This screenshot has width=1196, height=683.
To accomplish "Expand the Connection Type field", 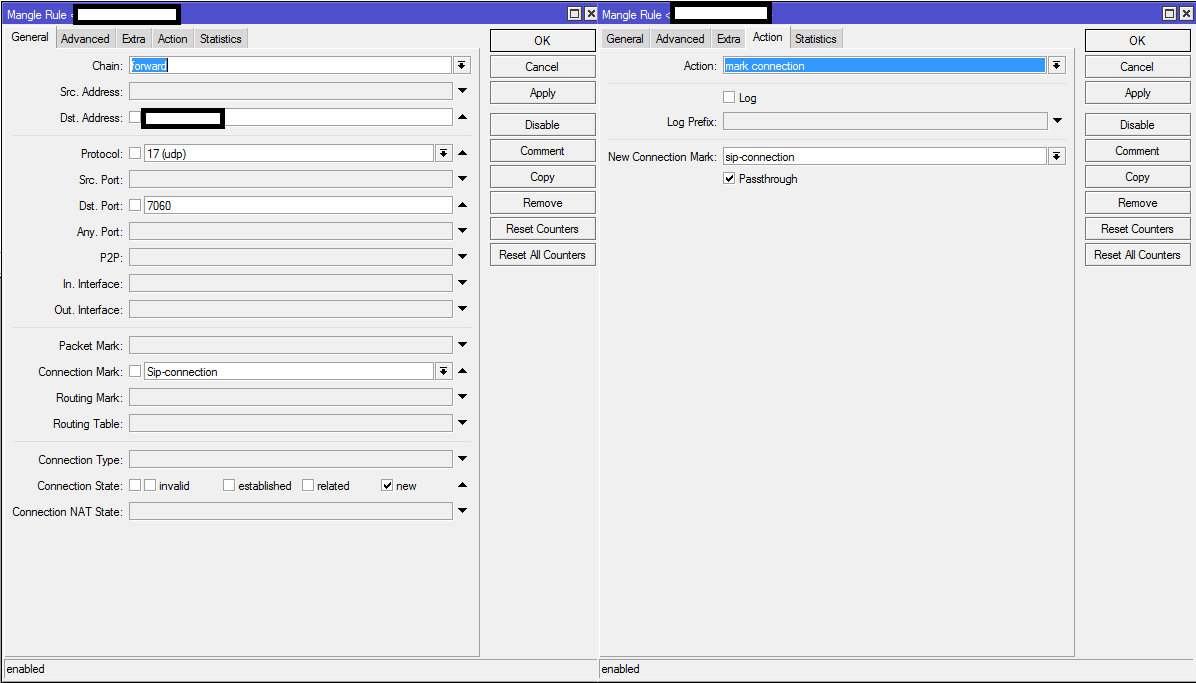I will 462,459.
